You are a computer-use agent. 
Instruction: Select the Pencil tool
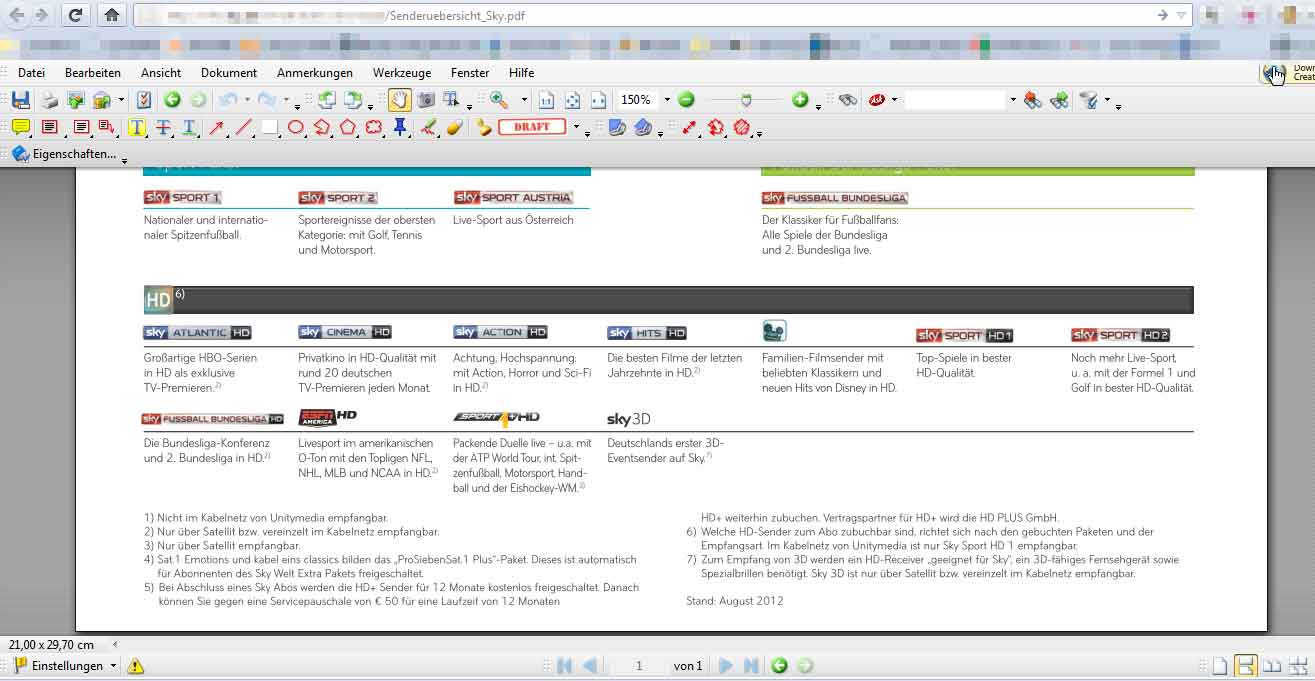428,127
